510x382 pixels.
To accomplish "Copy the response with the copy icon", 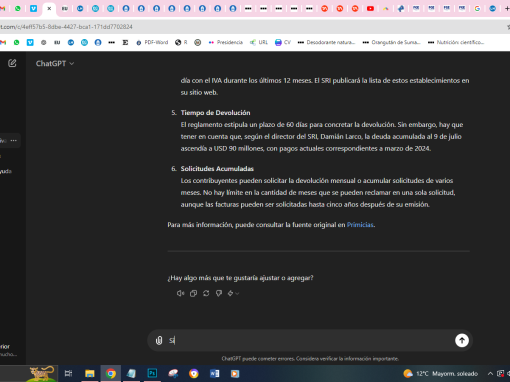I will click(x=193, y=293).
